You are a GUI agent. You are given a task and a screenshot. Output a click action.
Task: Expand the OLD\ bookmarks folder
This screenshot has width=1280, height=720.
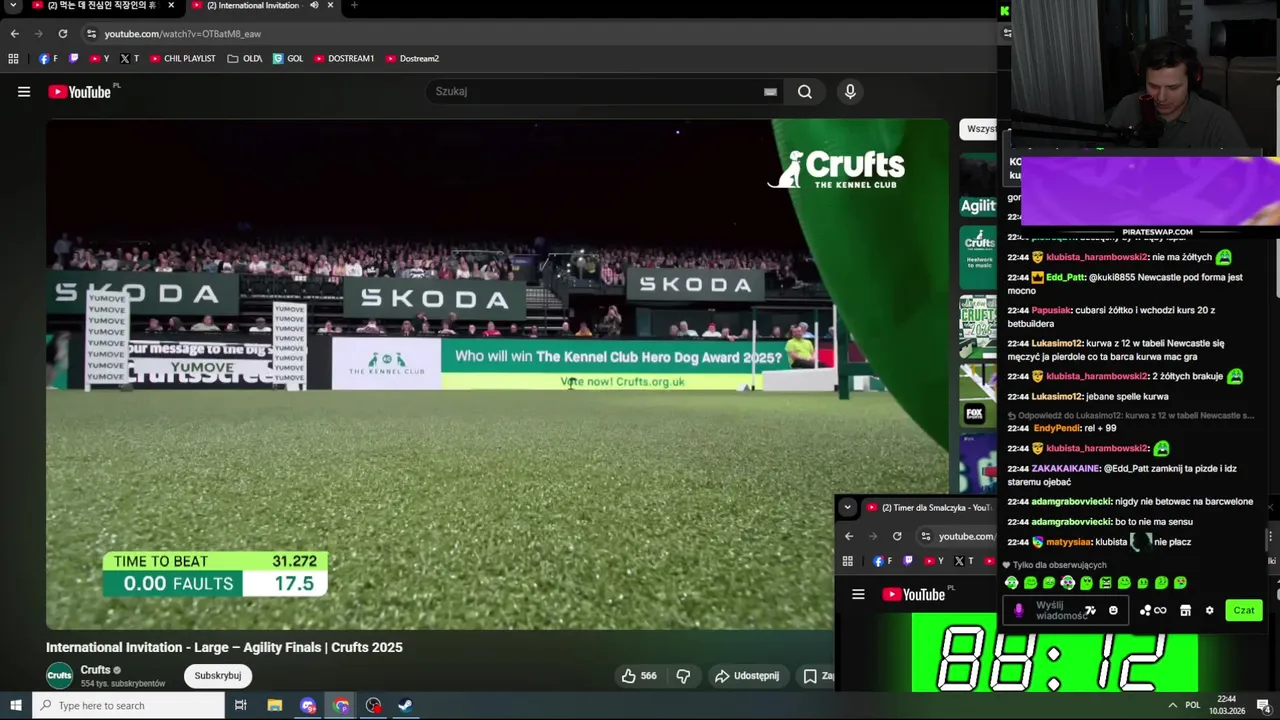[x=245, y=59]
